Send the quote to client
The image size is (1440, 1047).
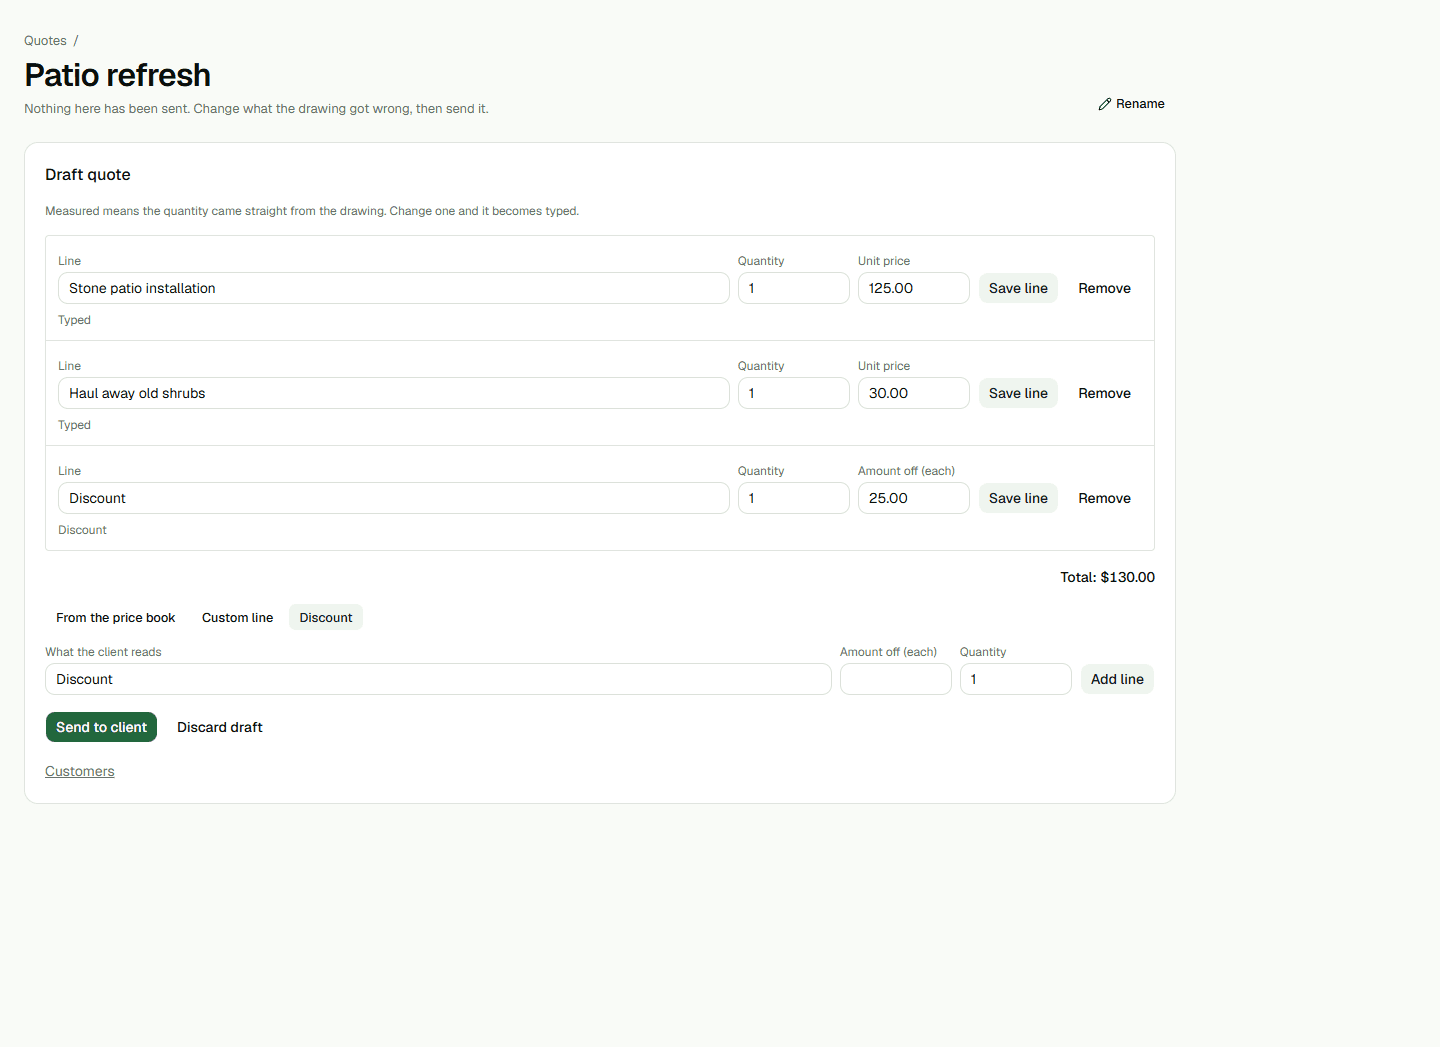(101, 727)
